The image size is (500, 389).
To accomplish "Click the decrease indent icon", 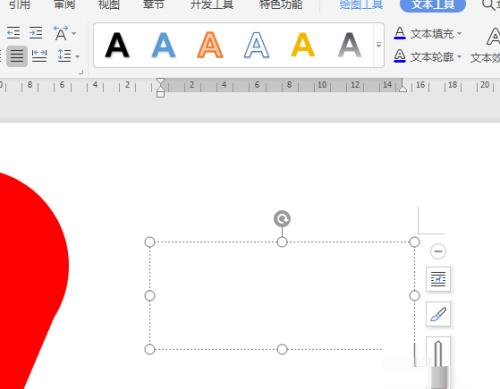I will click(13, 33).
